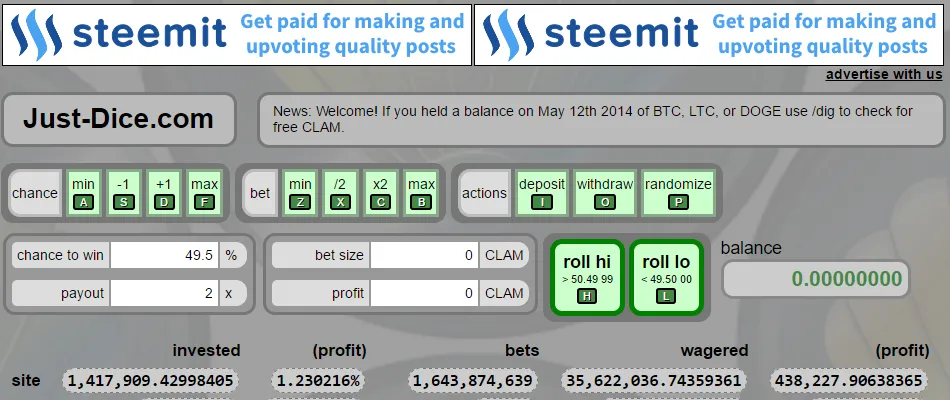950x400 pixels.
Task: Click the Just-Dice.com site logo
Action: [119, 119]
